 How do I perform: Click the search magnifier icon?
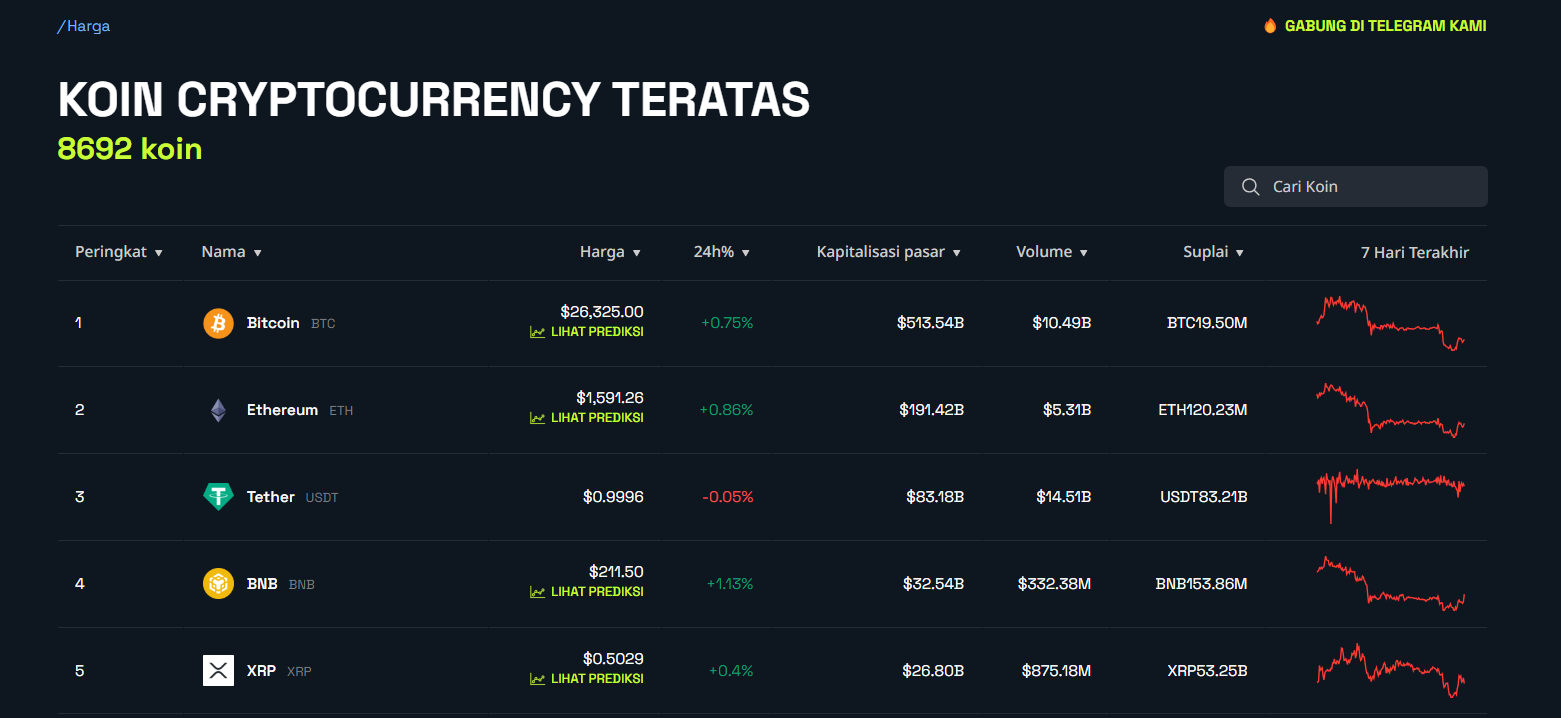[x=1250, y=187]
